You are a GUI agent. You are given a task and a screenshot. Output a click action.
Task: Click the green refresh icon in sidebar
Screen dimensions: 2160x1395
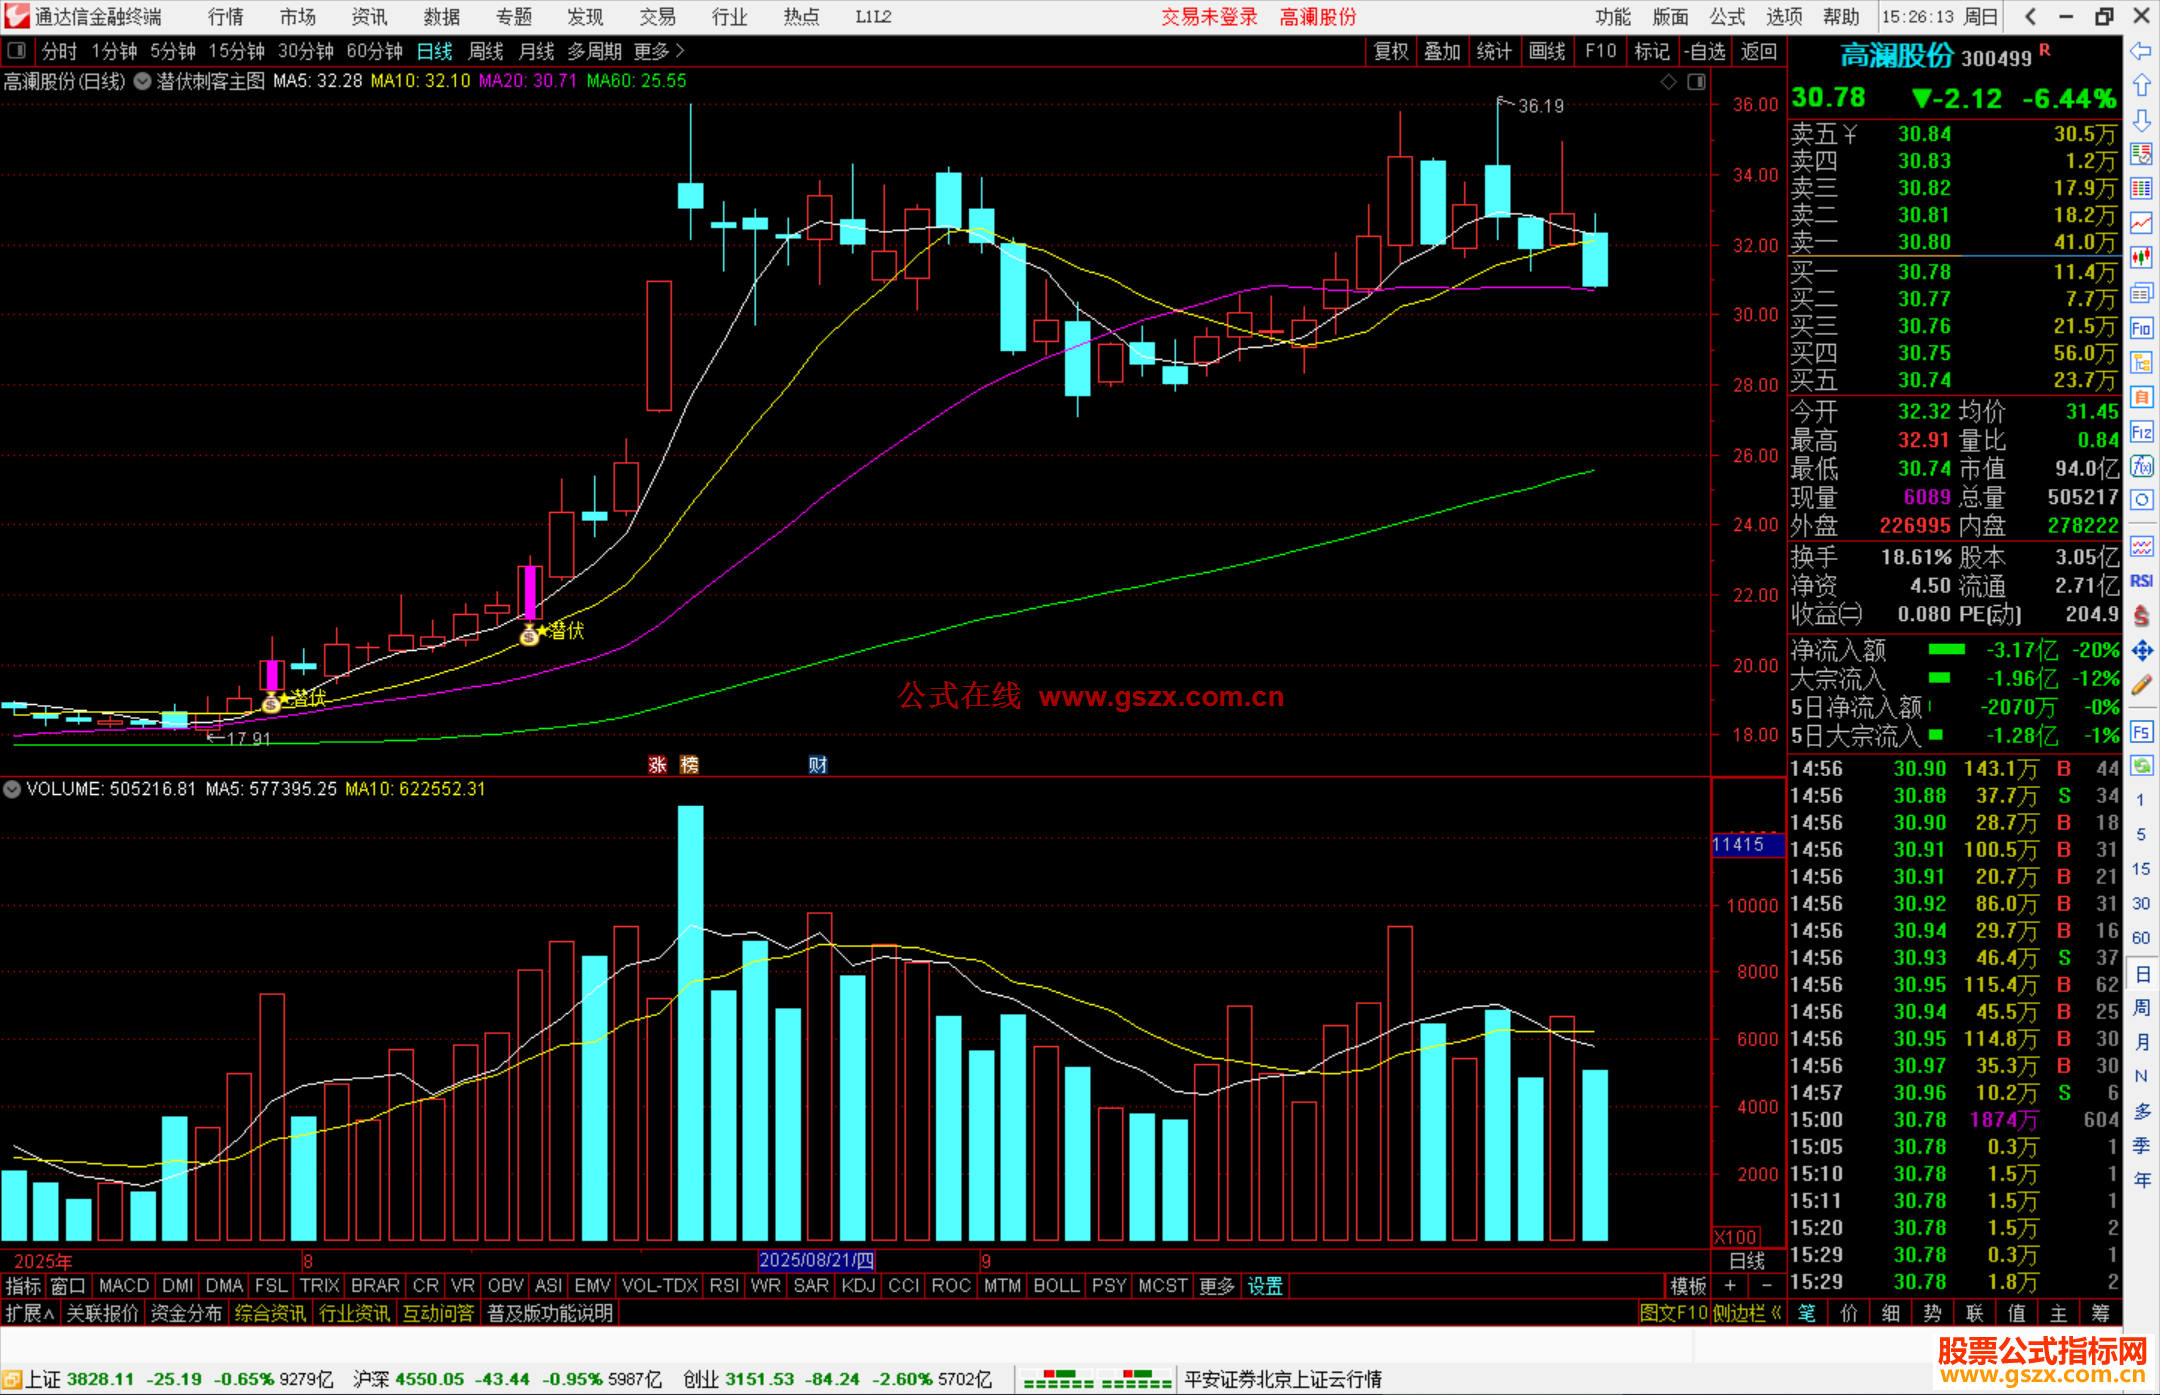(2141, 766)
